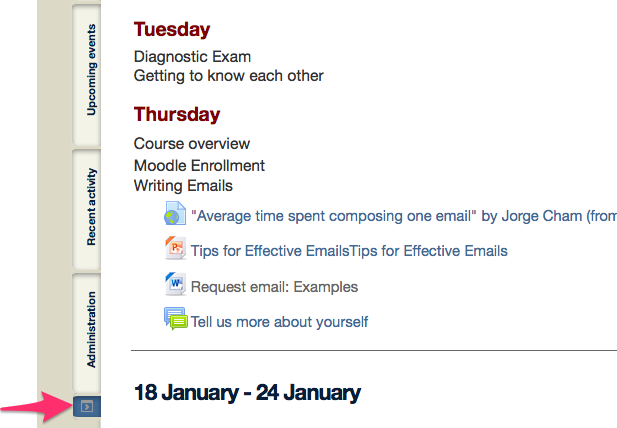Image resolution: width=617 pixels, height=428 pixels.
Task: Open the Tell us more about yourself forum
Action: point(279,322)
